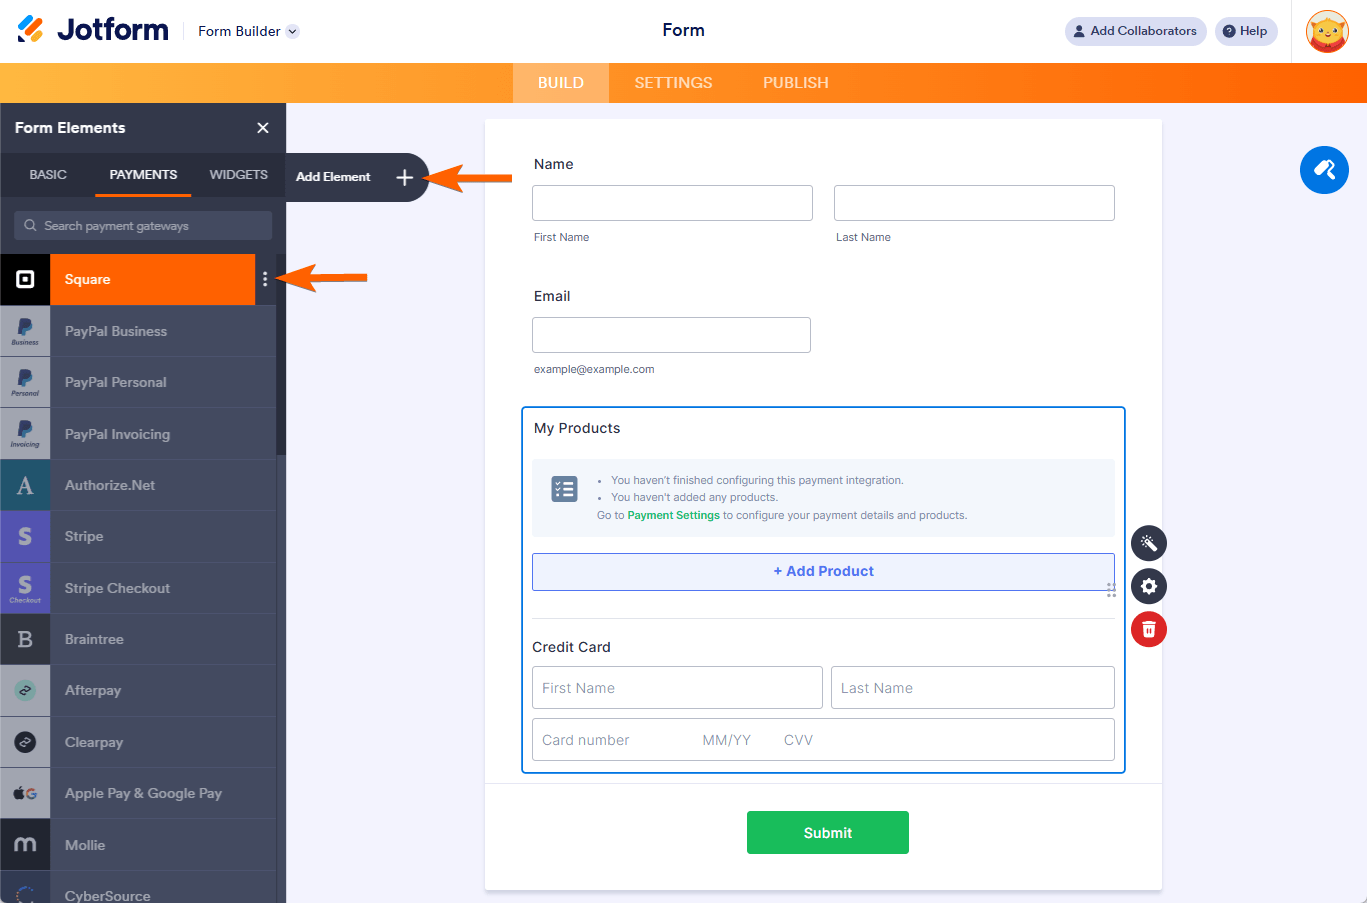
Task: Switch to the PUBLISH tab
Action: 795,83
